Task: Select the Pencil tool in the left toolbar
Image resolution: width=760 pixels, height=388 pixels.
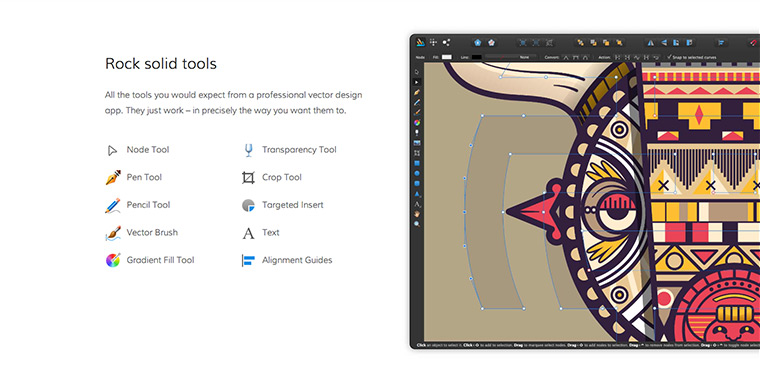Action: click(x=417, y=102)
